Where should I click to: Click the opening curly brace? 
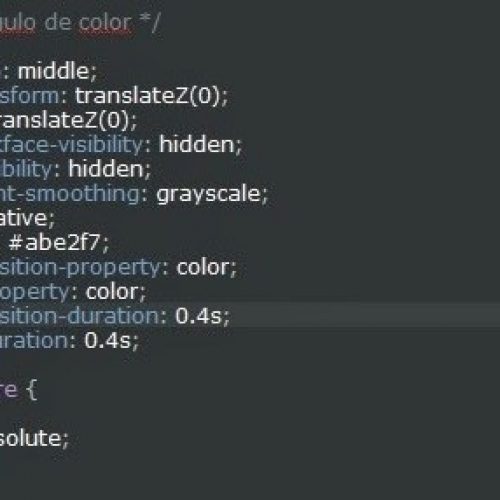coord(31,390)
